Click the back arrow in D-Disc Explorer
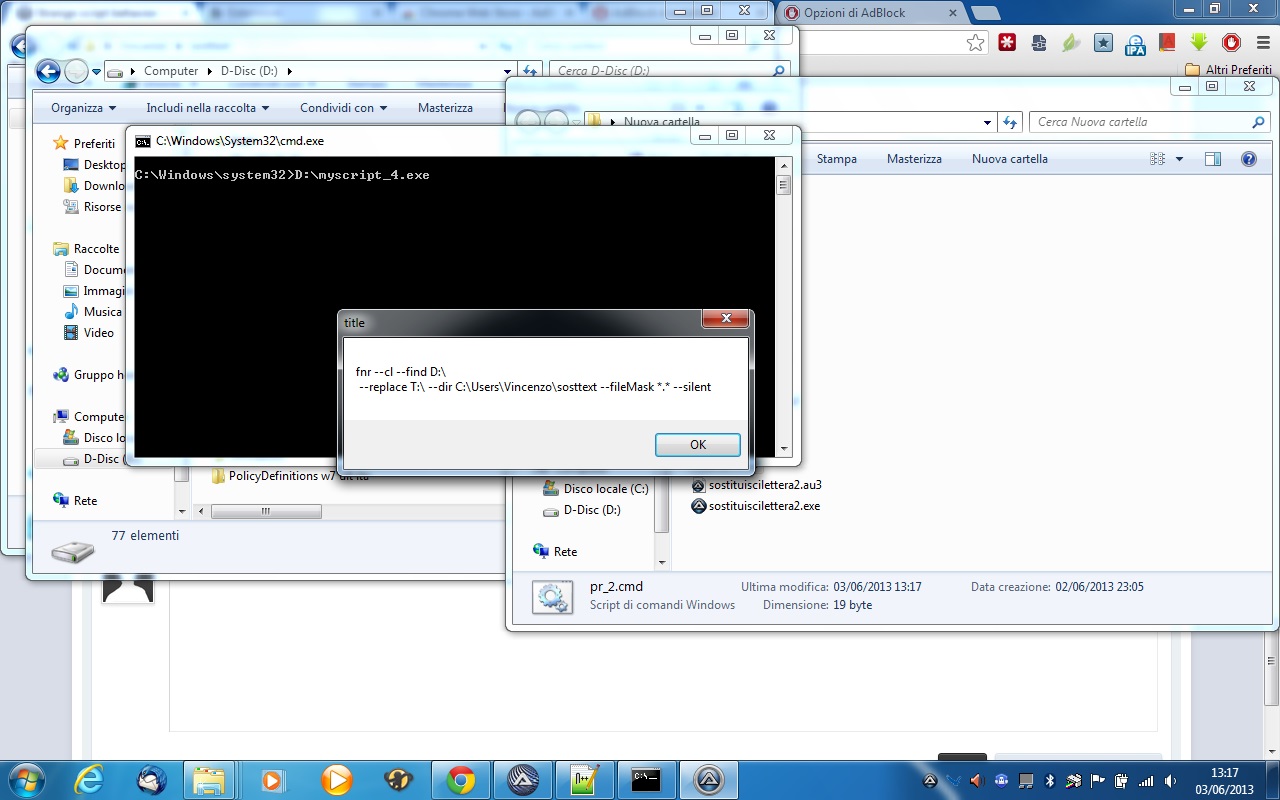 tap(47, 71)
